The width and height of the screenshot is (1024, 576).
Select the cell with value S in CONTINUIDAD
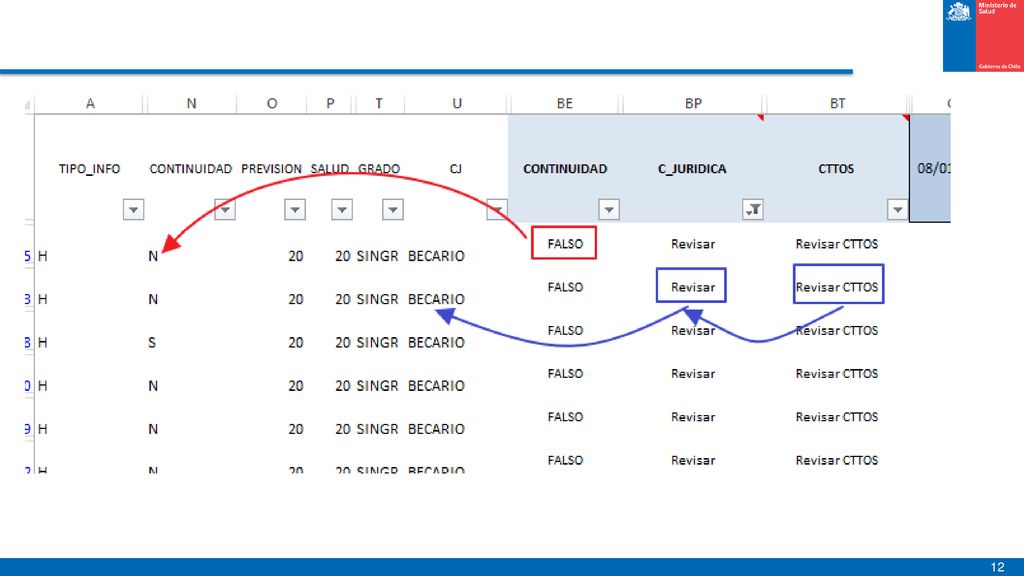coord(152,342)
